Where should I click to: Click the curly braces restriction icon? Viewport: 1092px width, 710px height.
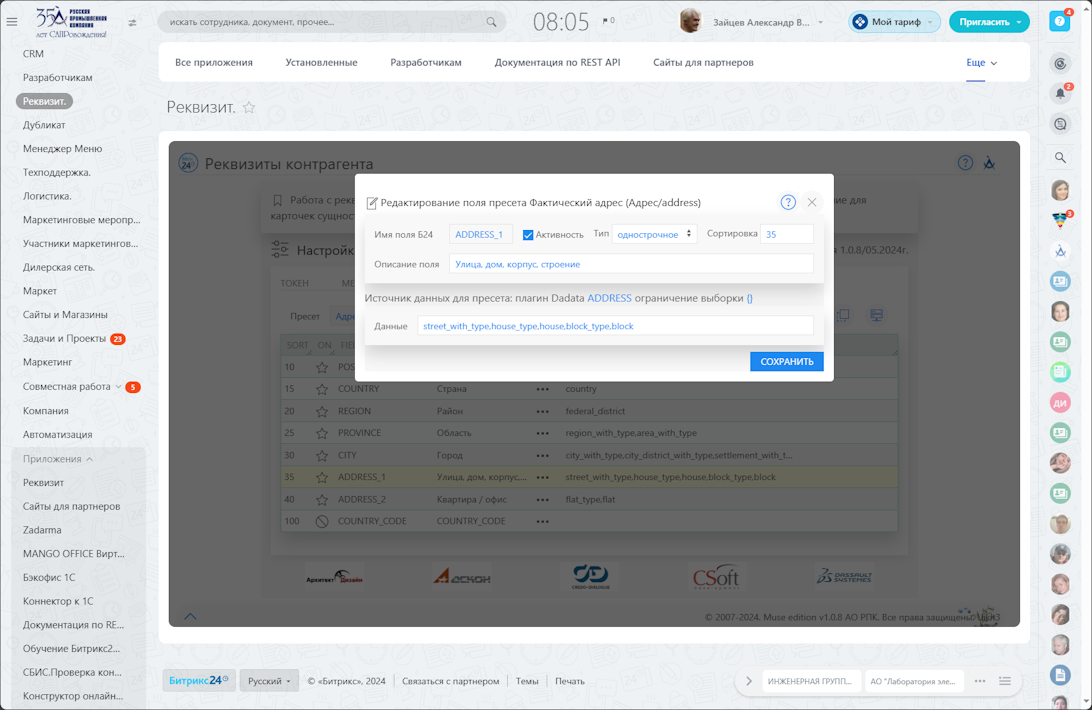(750, 298)
